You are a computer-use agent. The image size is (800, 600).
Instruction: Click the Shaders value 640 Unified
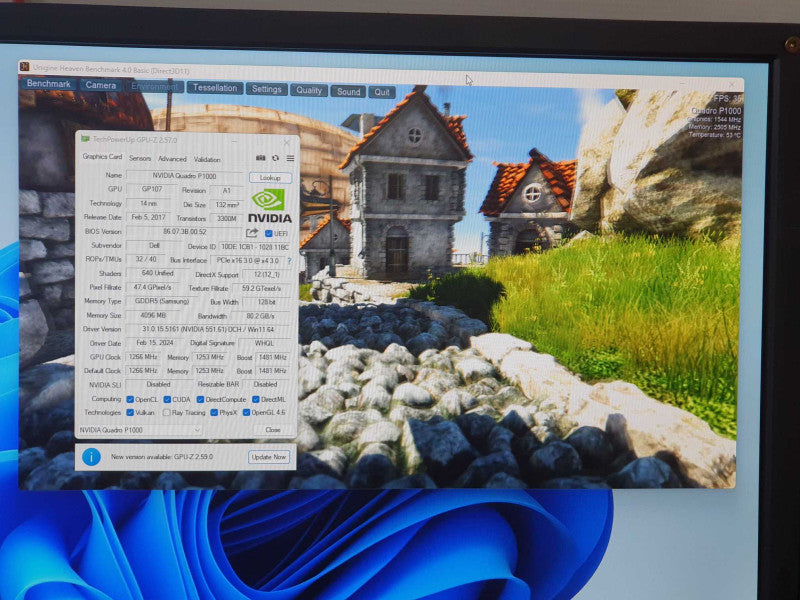(x=158, y=273)
